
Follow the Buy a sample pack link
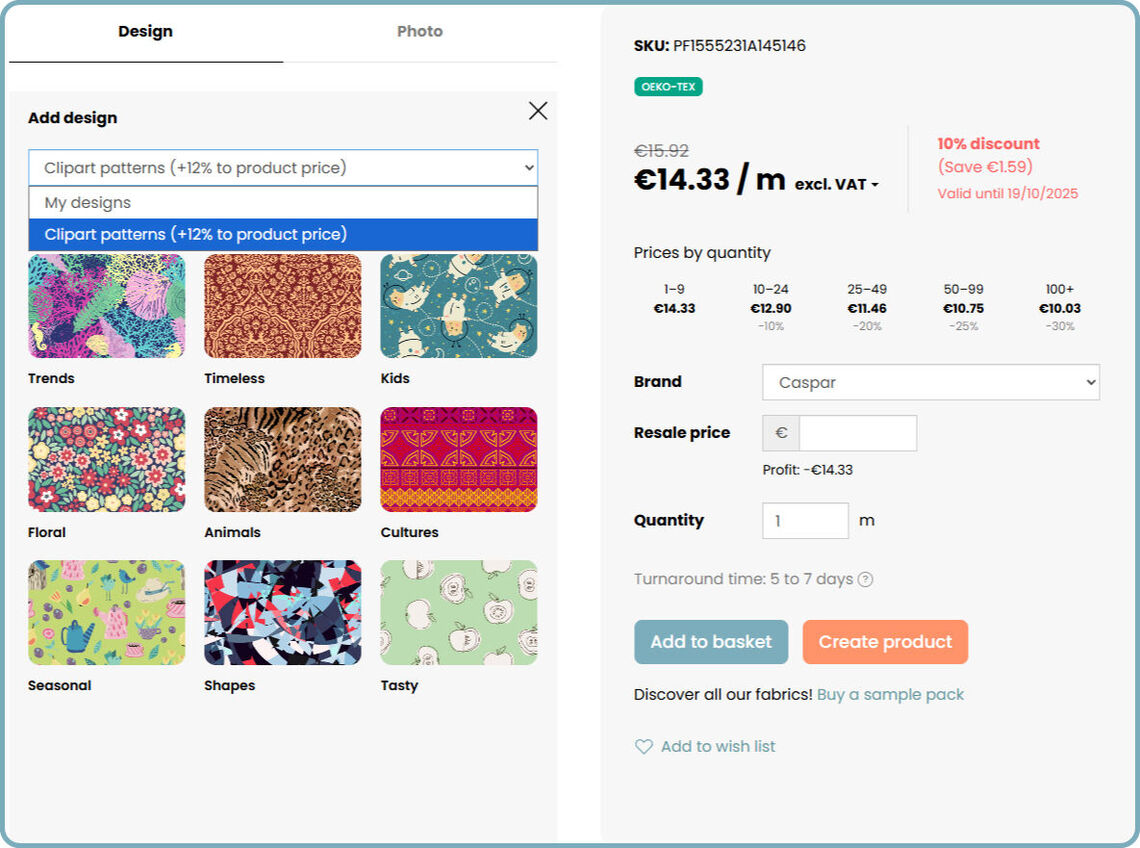tap(890, 694)
